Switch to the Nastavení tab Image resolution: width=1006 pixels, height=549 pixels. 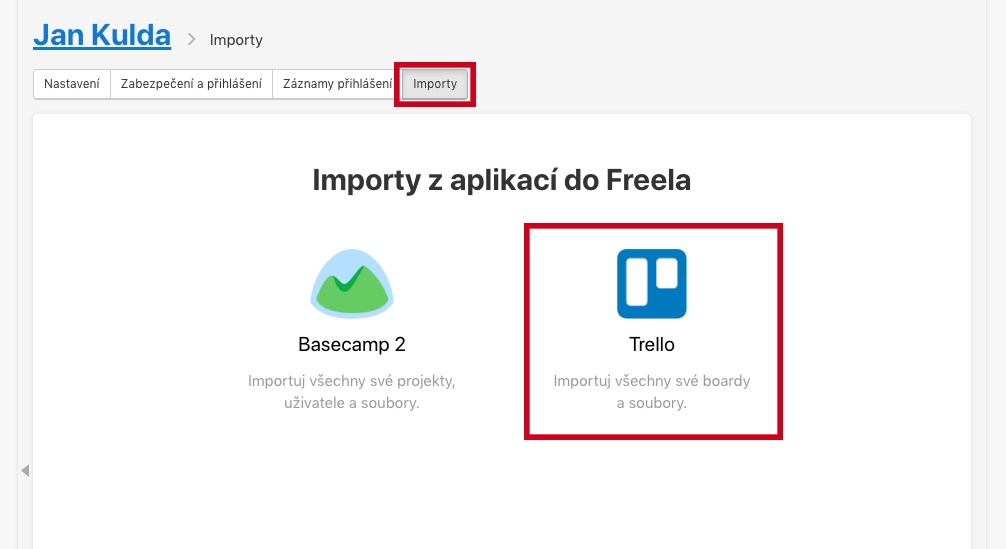(x=72, y=84)
